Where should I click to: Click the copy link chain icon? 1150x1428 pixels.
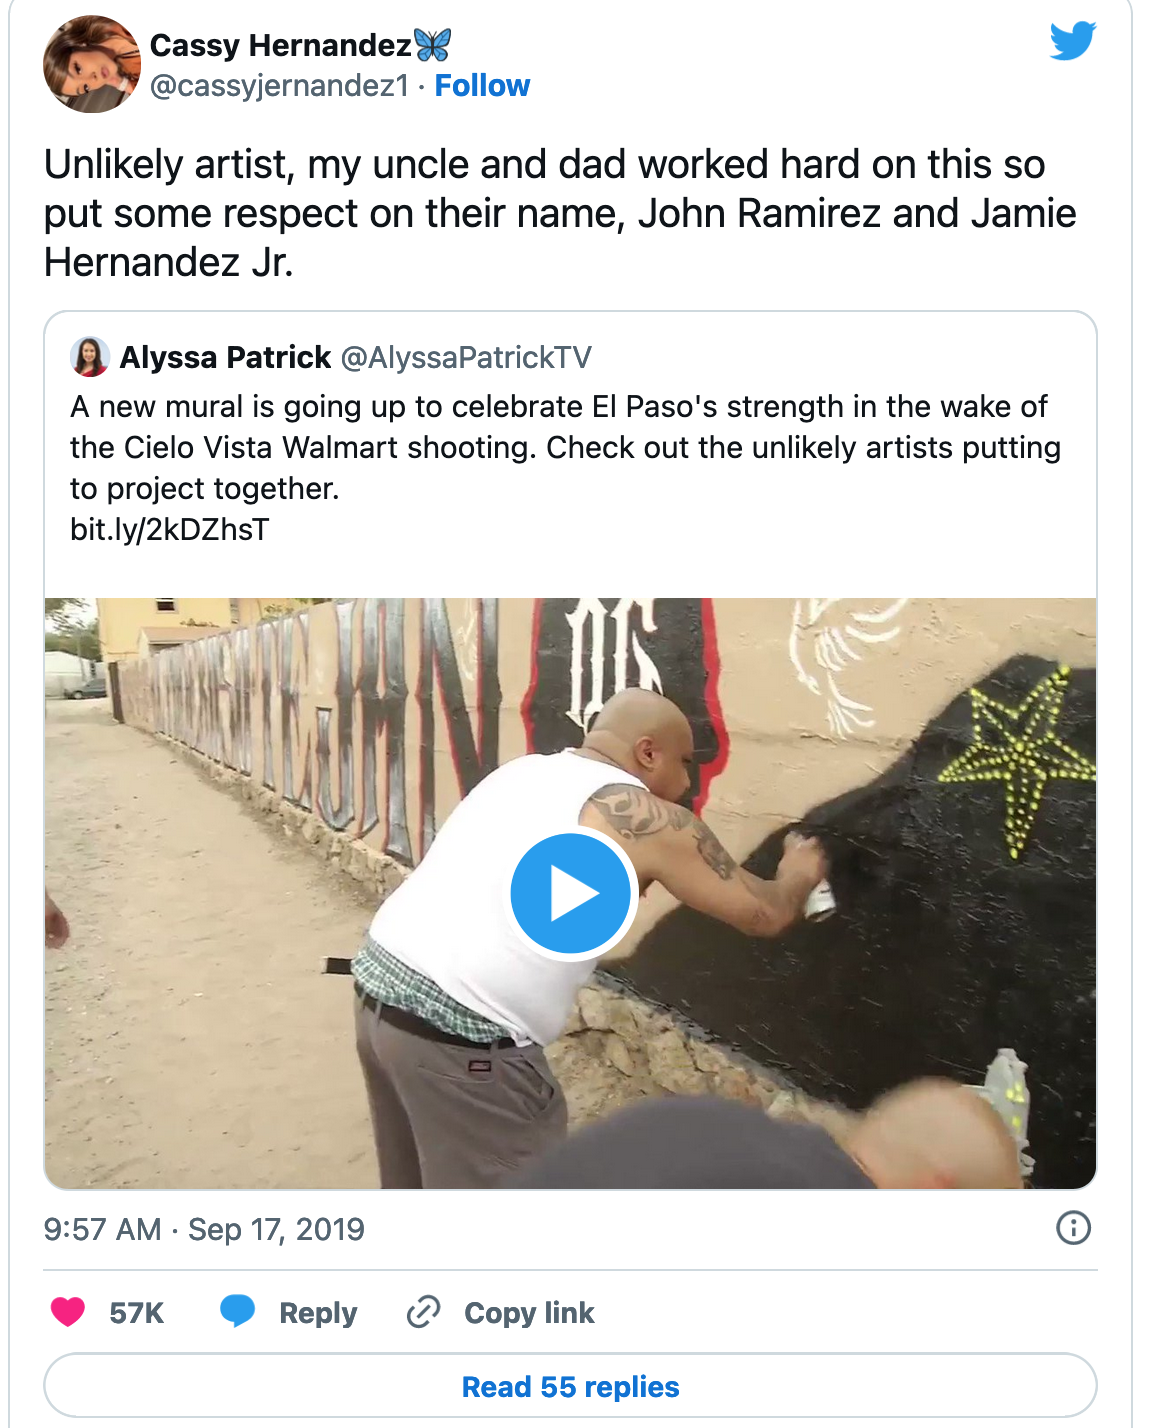(x=424, y=1311)
